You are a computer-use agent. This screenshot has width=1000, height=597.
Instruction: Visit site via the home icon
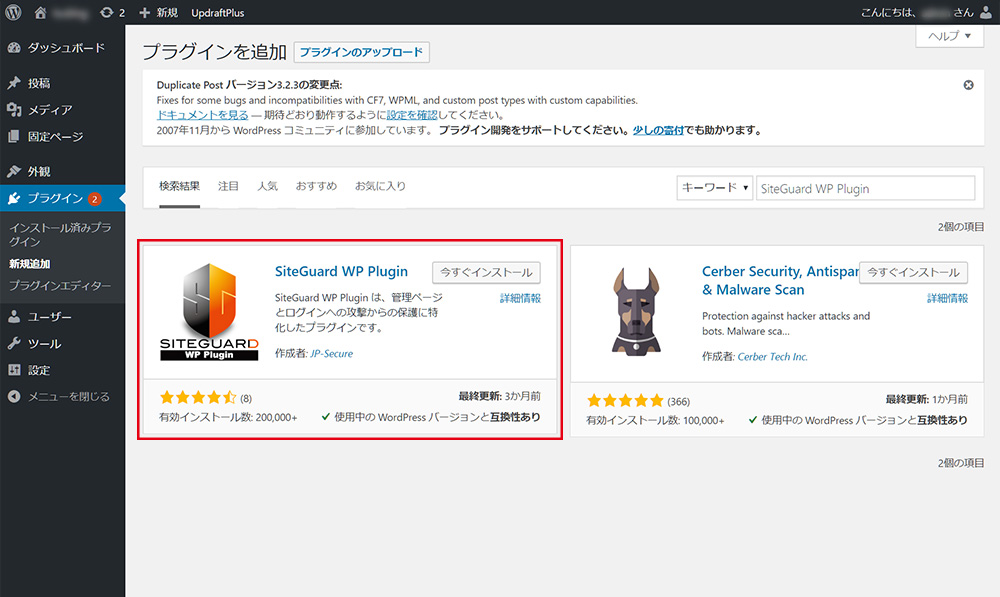40,12
